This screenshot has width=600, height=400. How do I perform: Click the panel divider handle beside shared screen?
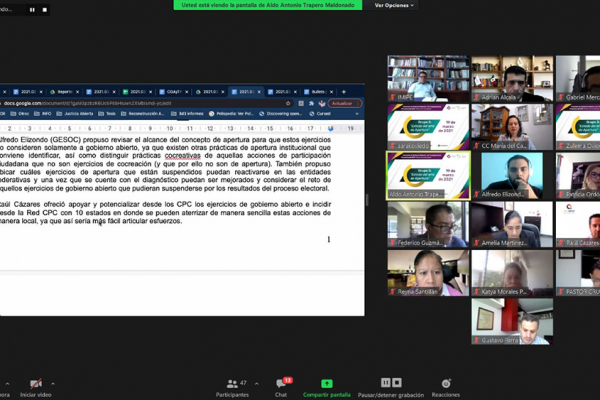click(367, 200)
